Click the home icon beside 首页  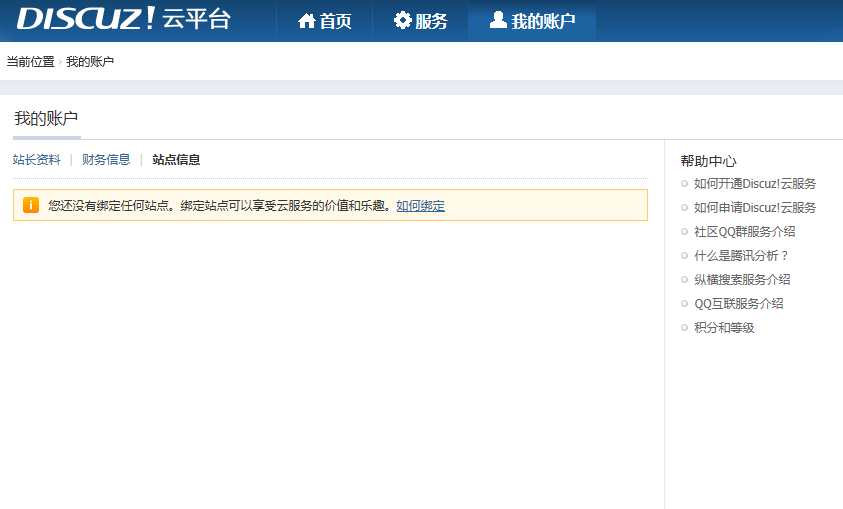[x=307, y=21]
